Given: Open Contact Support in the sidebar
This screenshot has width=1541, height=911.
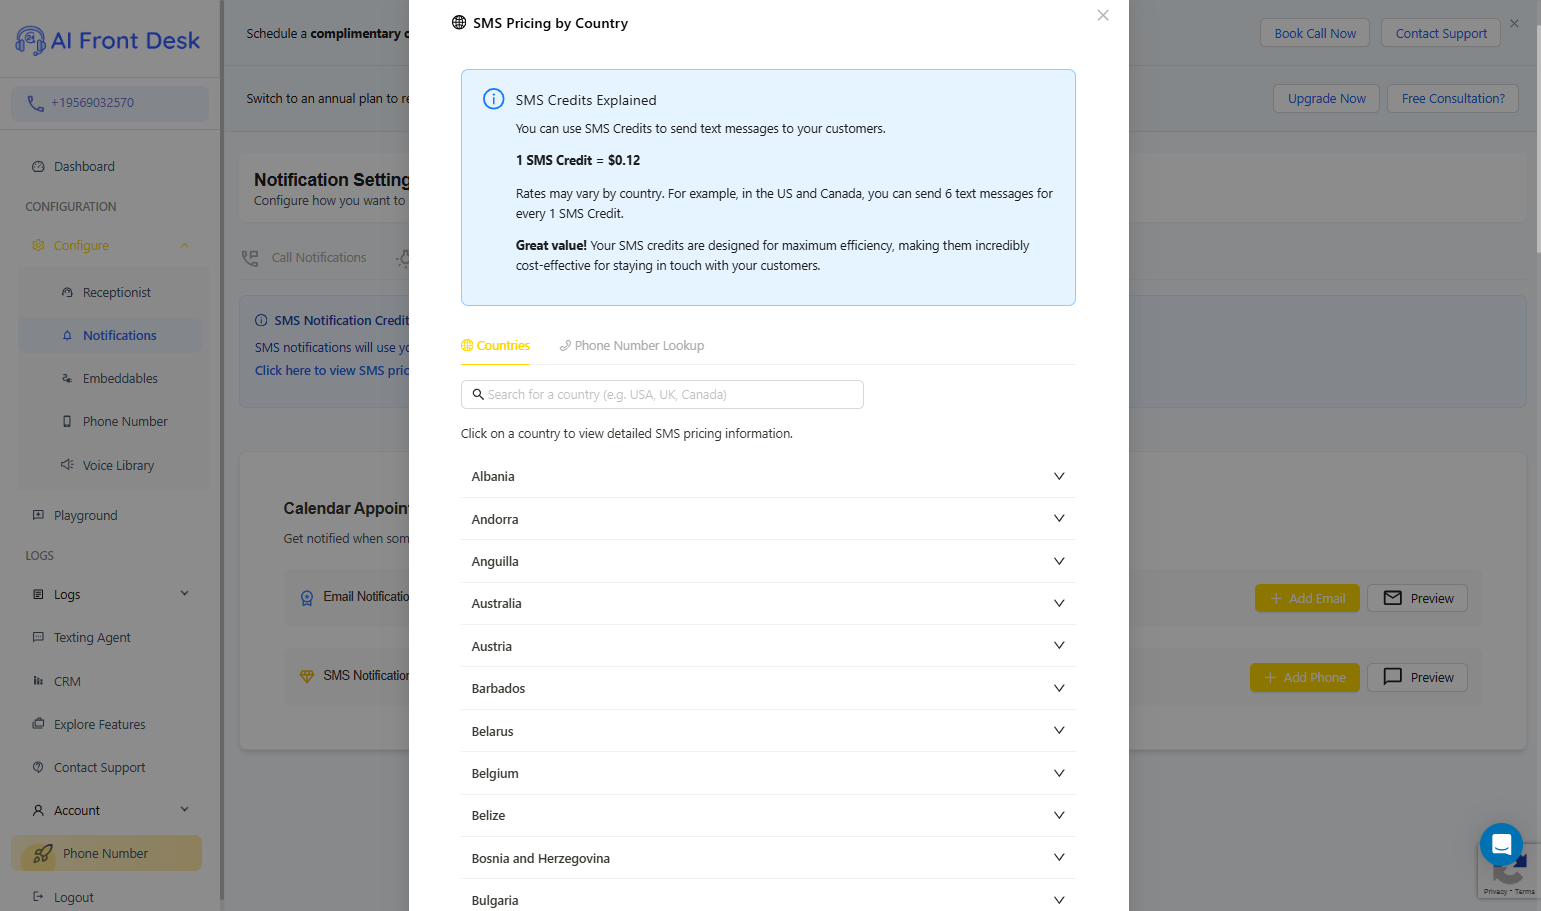Looking at the screenshot, I should pos(100,768).
